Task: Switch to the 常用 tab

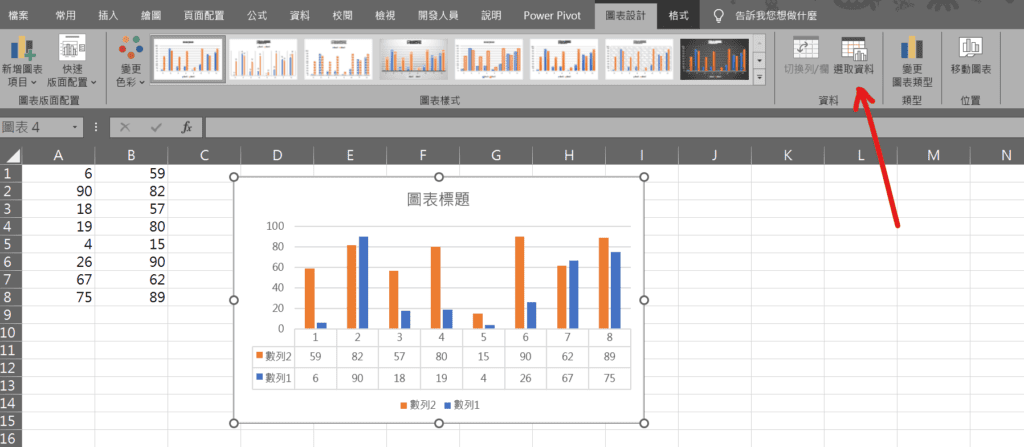Action: (x=65, y=16)
